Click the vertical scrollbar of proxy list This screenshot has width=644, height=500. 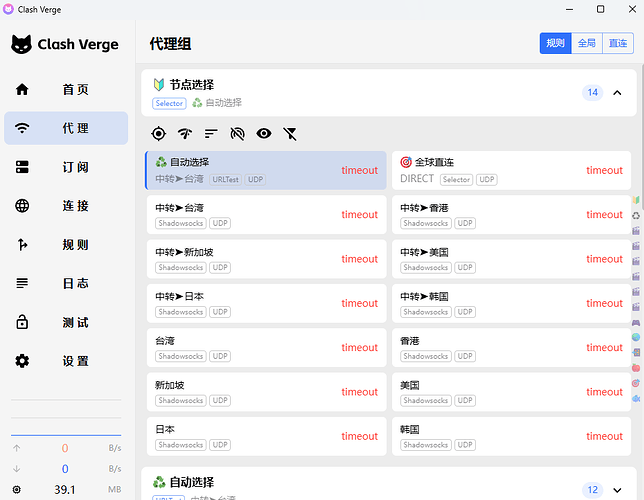[642, 131]
